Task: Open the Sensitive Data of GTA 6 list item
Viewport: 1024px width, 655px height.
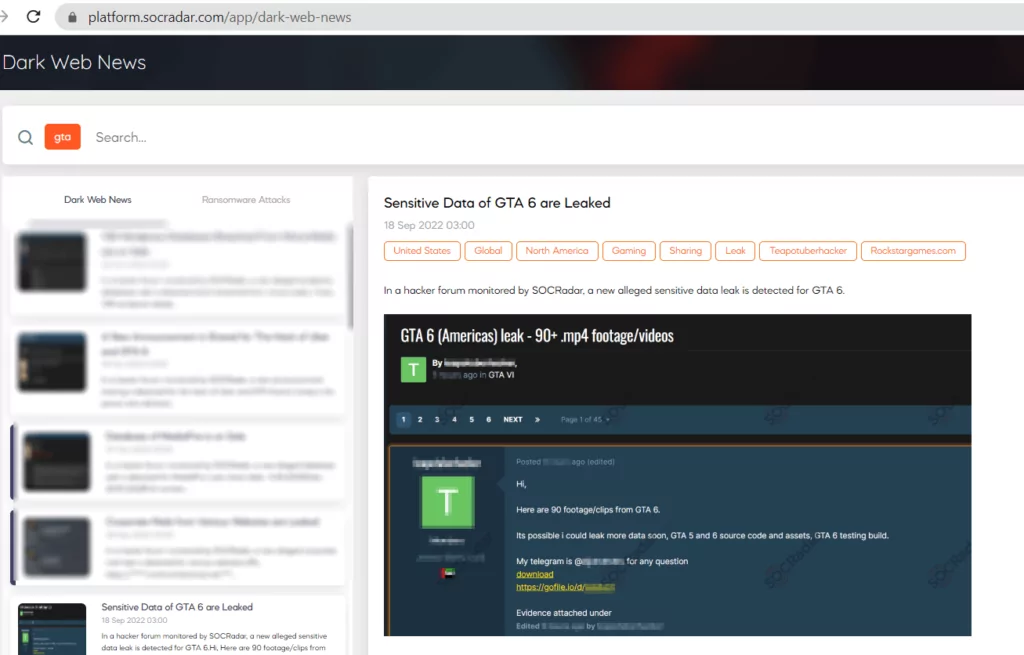Action: [x=178, y=626]
